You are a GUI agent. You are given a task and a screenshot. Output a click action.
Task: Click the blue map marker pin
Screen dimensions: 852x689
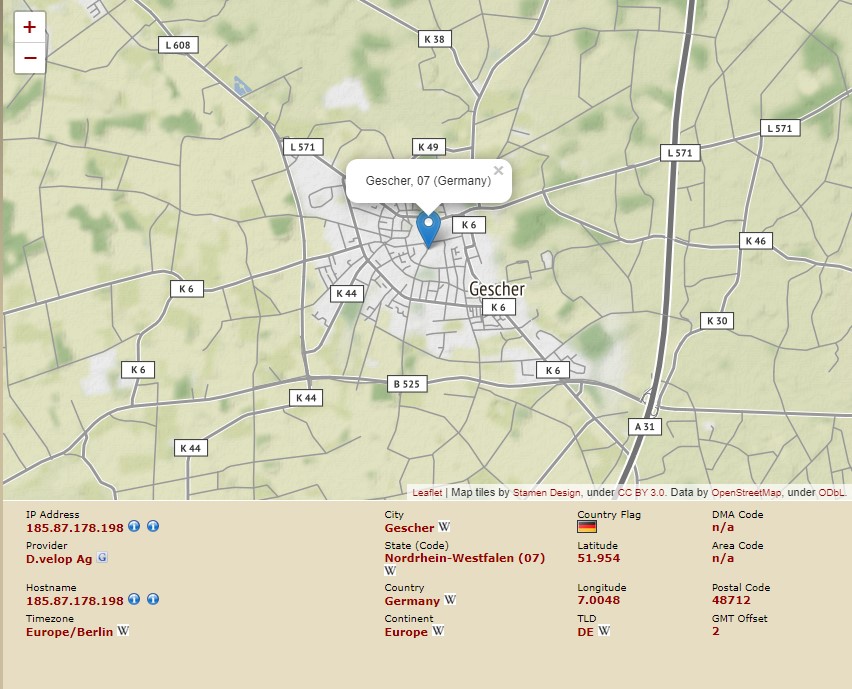428,228
